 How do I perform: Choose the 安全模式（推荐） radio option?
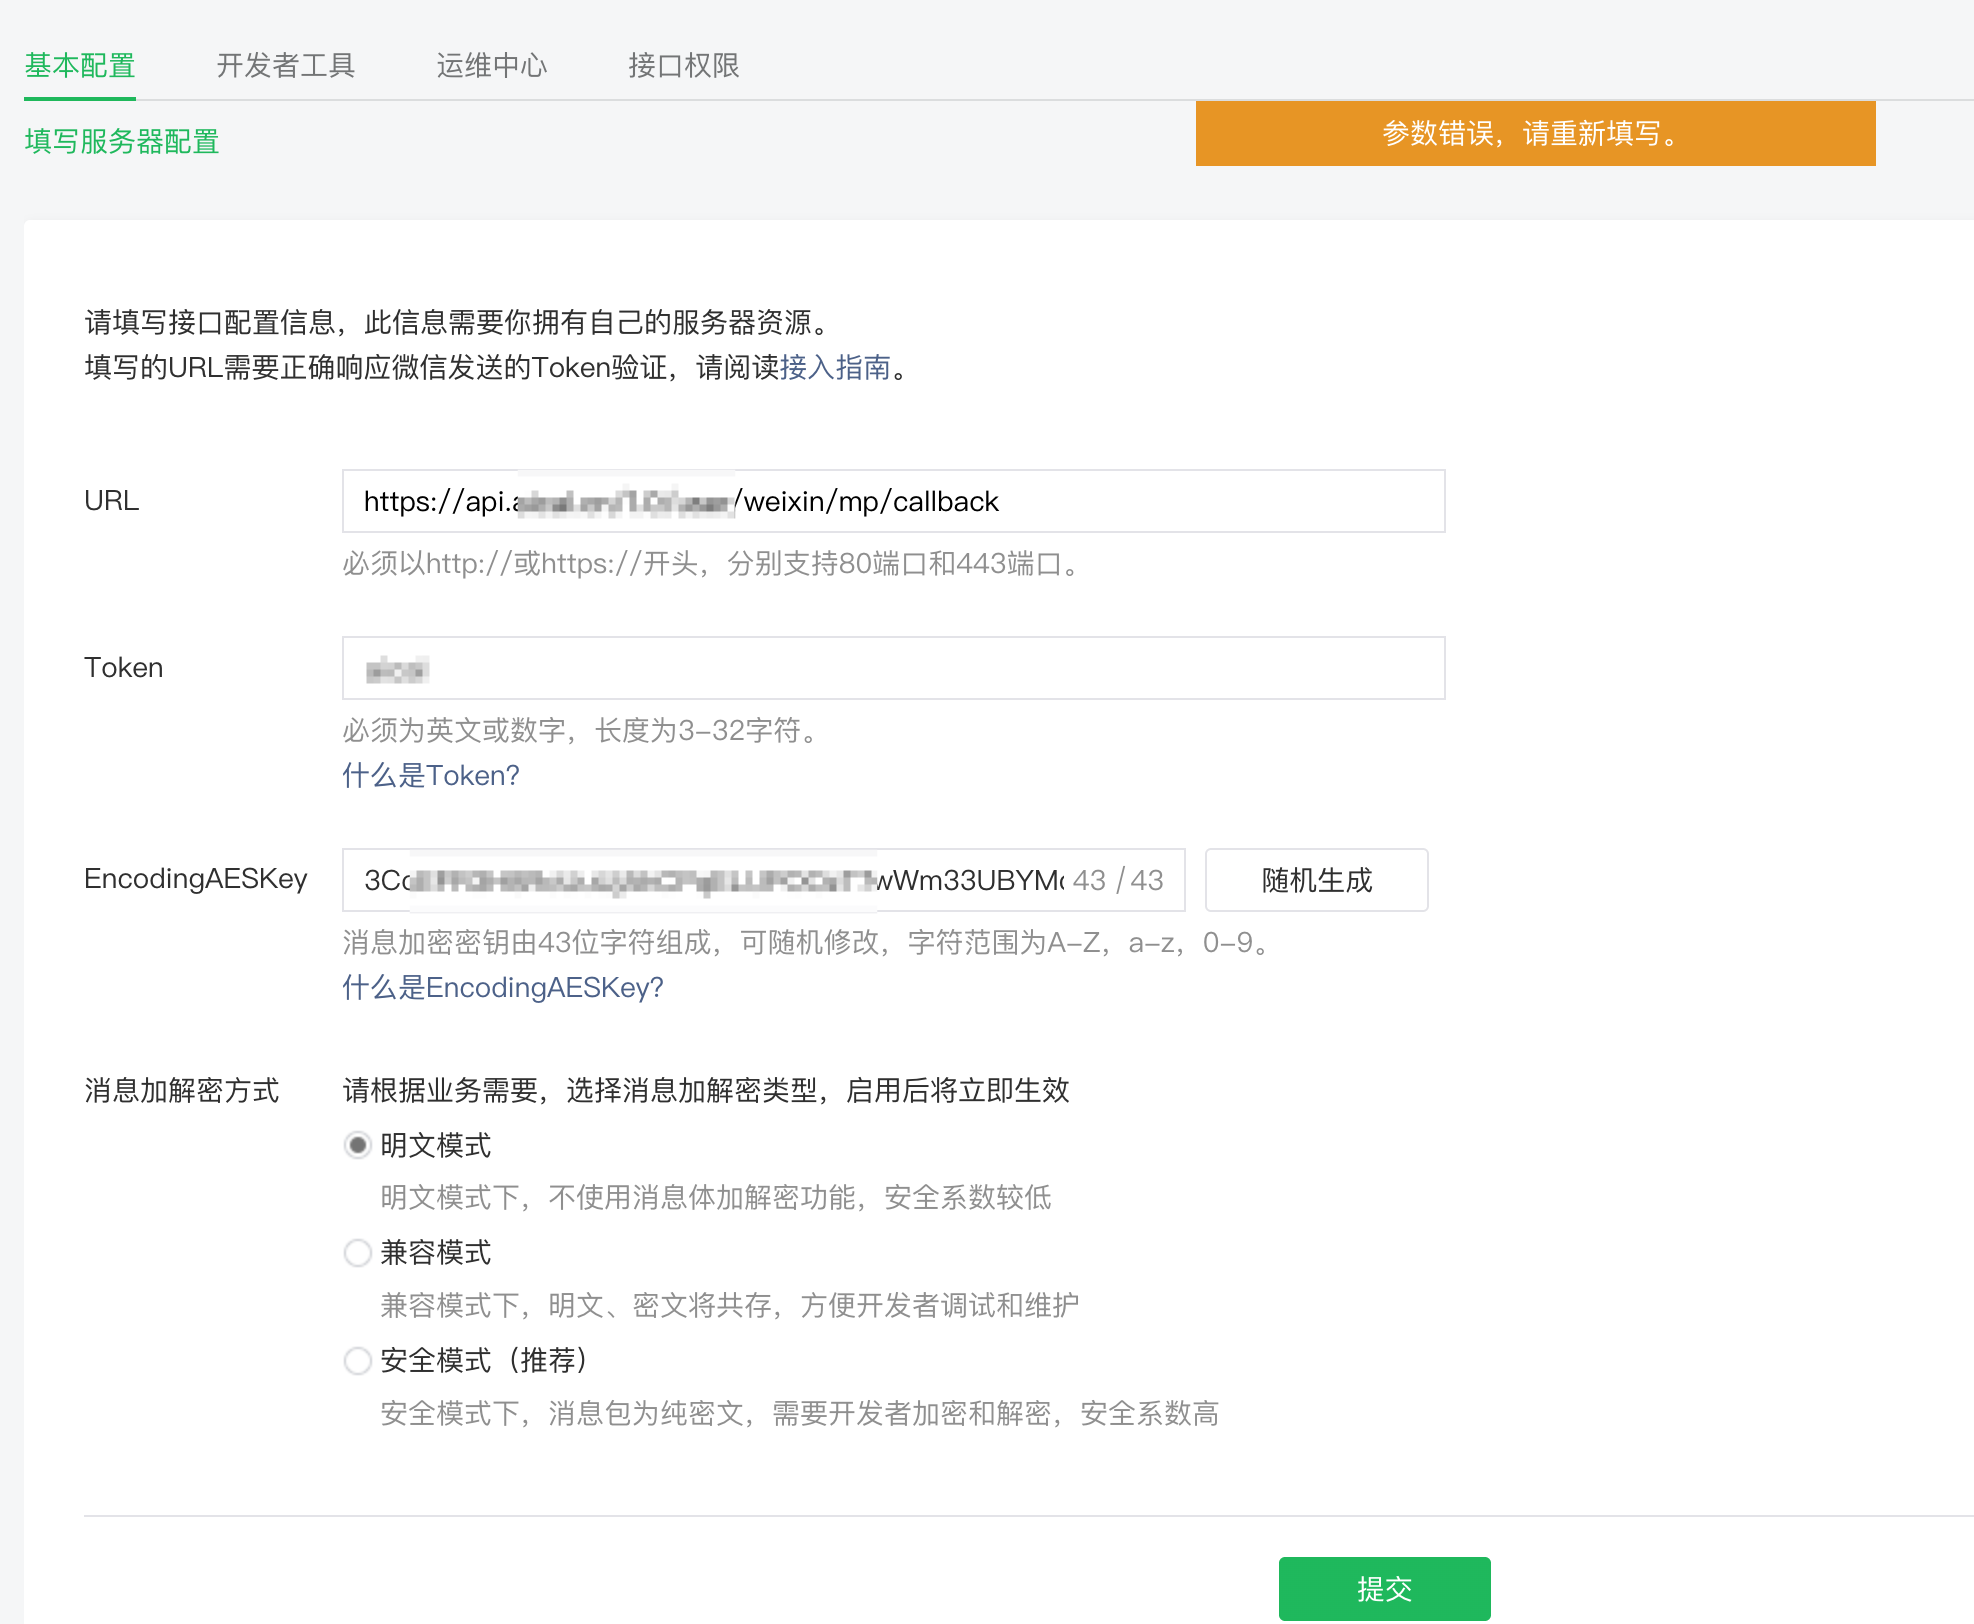point(357,1361)
